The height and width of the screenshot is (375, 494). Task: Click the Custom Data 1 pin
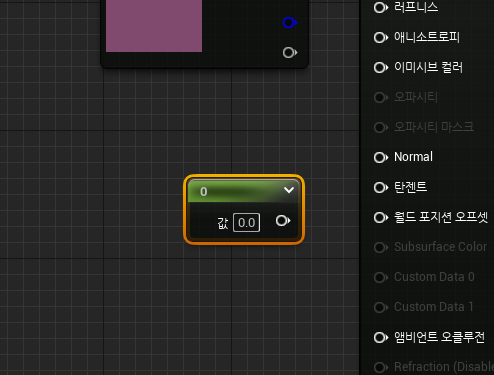click(x=381, y=307)
